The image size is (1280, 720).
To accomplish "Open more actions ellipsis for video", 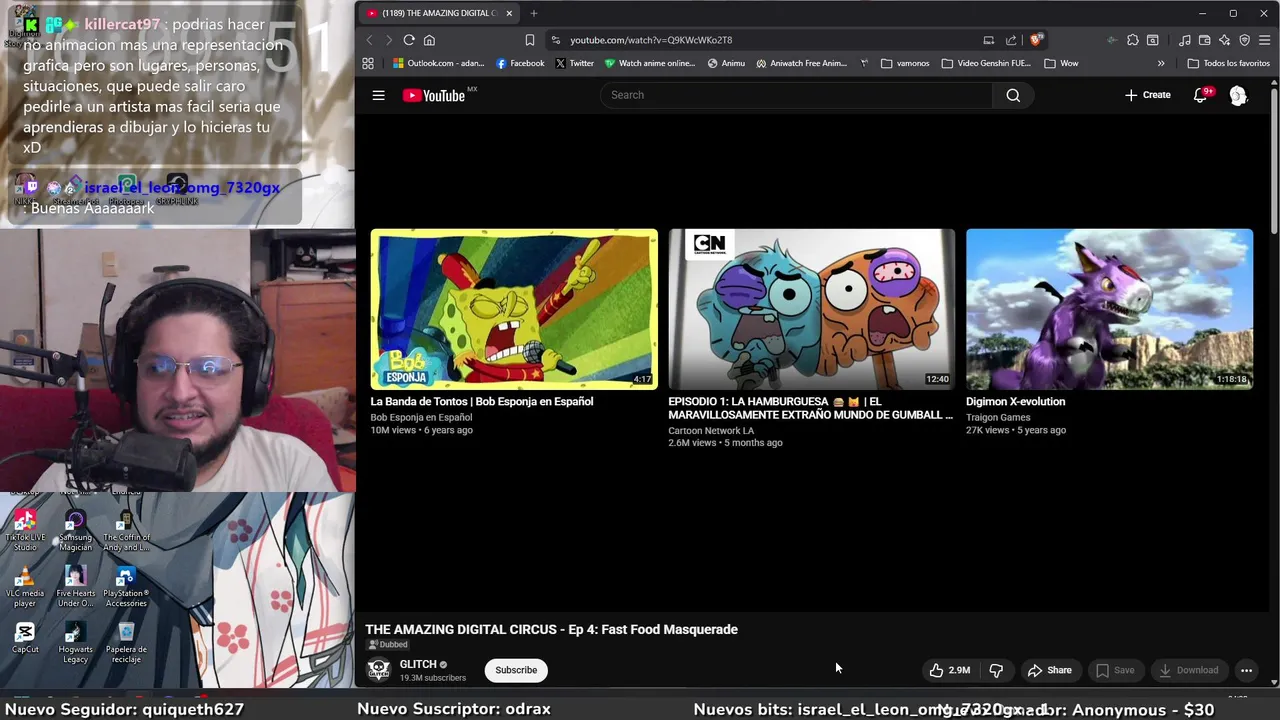I will tap(1246, 670).
